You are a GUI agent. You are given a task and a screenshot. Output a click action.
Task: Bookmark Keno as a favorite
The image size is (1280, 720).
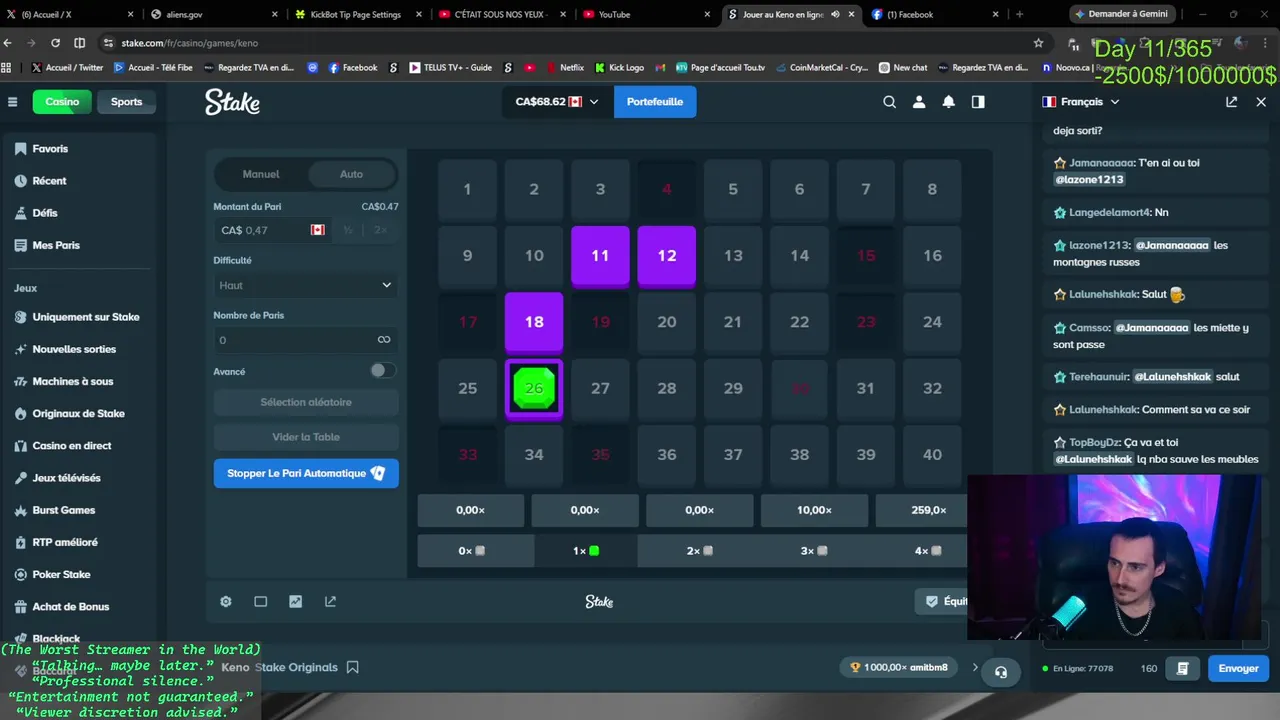352,667
